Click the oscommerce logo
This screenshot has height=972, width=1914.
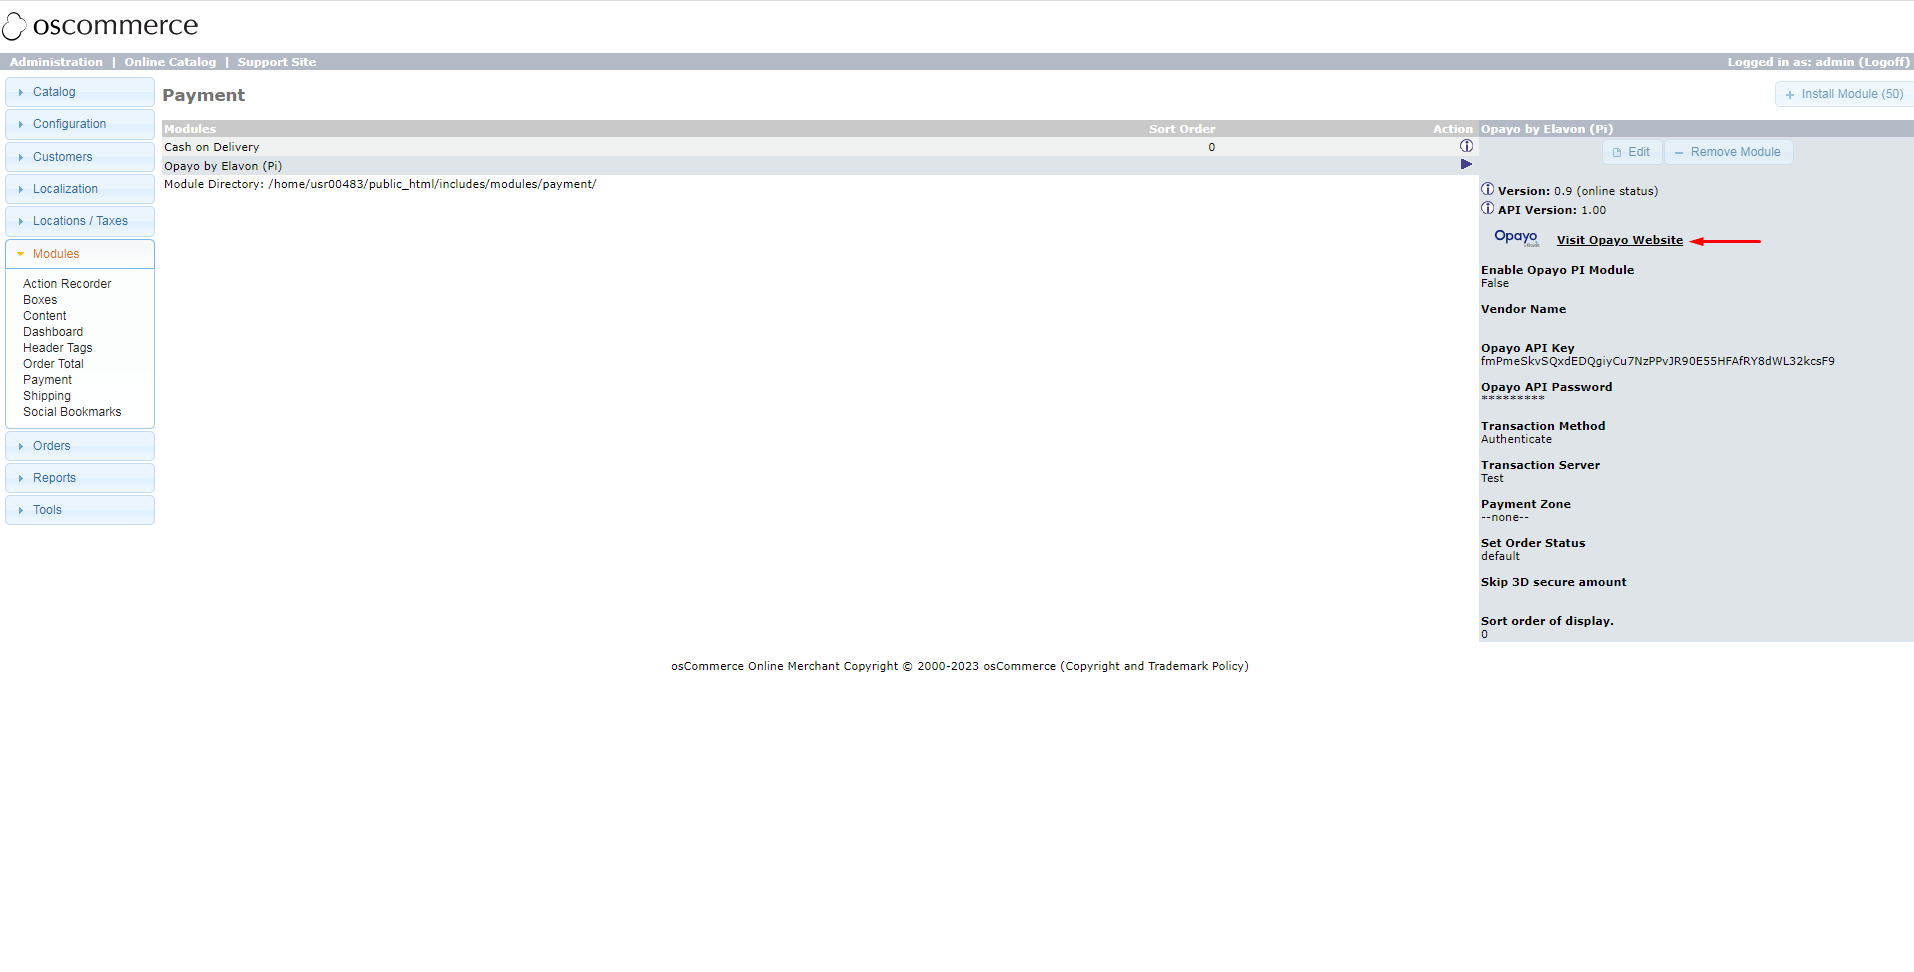coord(100,25)
